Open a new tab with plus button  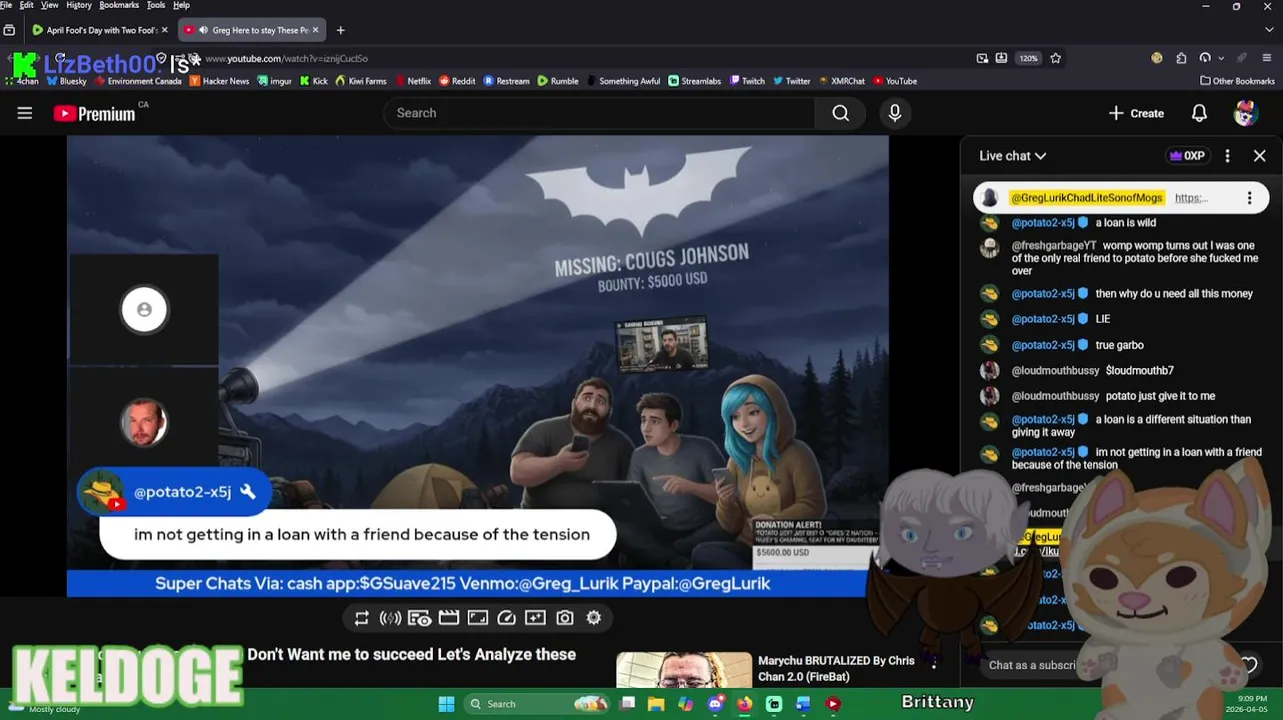340,30
